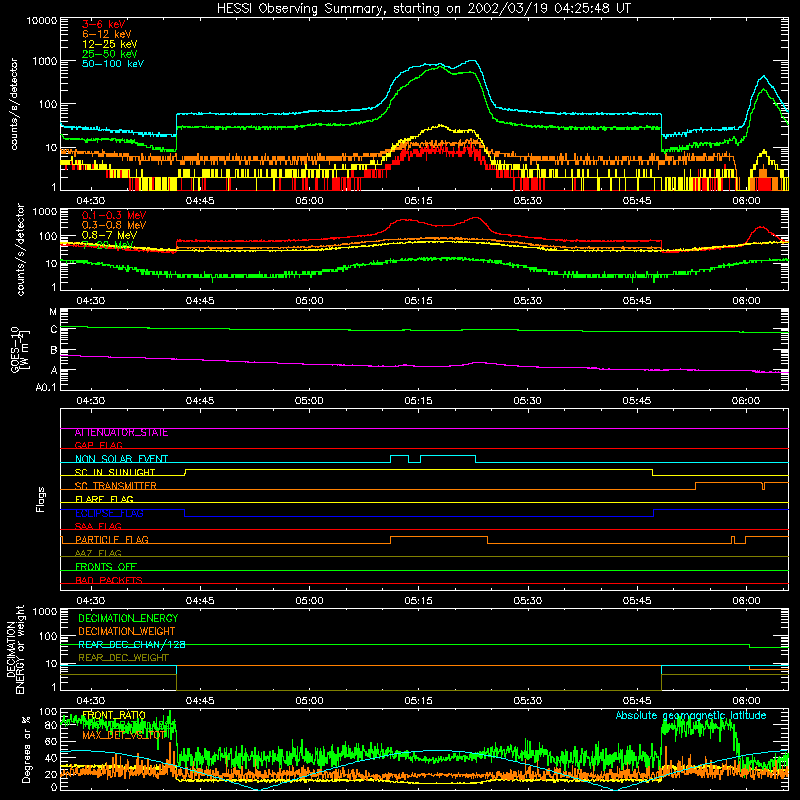Select the B class label on GOES axis
800x800 pixels.
[54, 351]
